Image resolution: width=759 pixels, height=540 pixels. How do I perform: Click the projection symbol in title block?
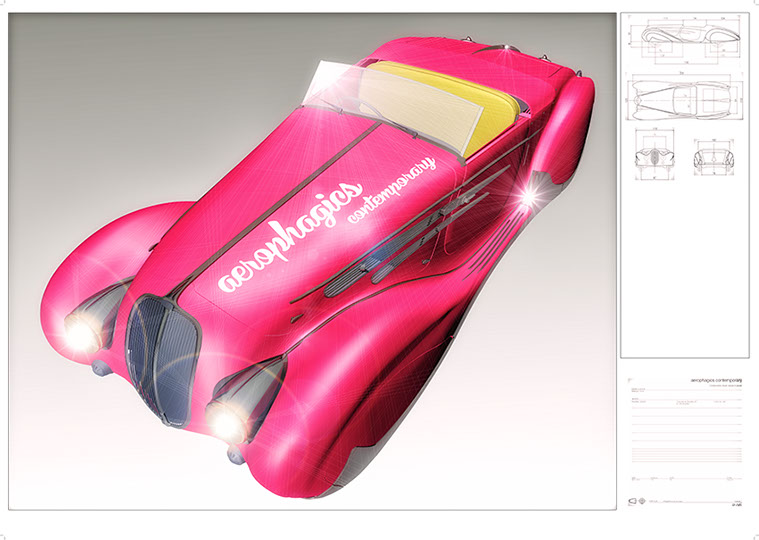tap(632, 500)
